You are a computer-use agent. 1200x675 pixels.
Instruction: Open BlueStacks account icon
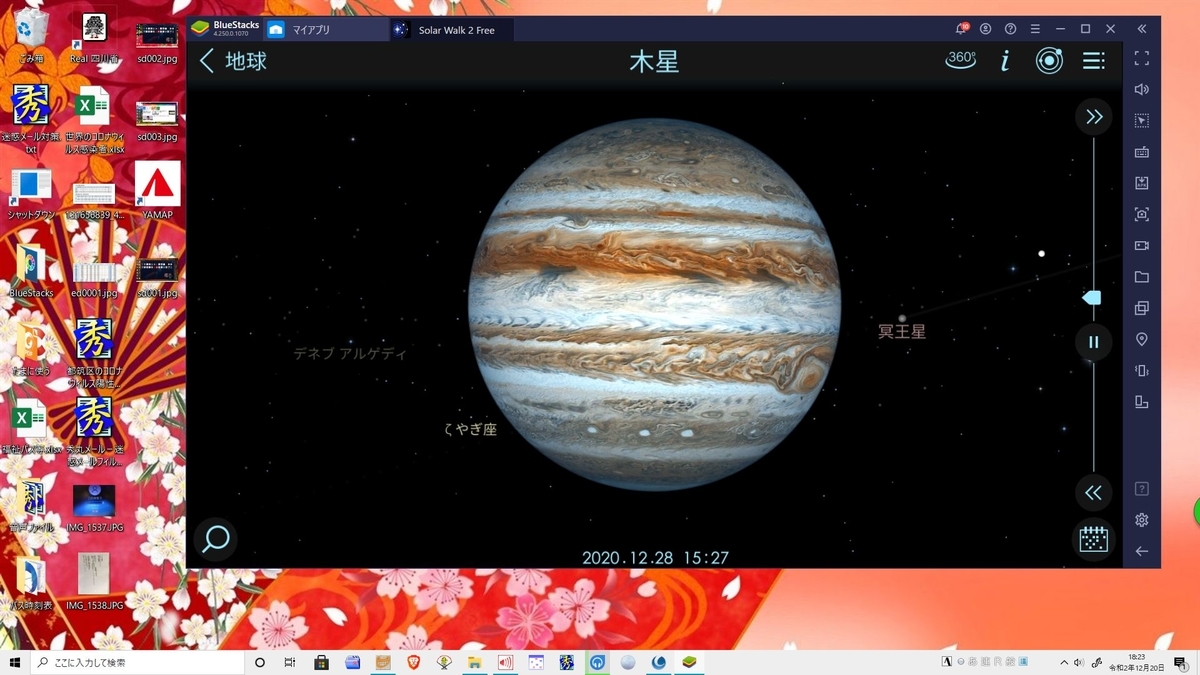[x=986, y=29]
